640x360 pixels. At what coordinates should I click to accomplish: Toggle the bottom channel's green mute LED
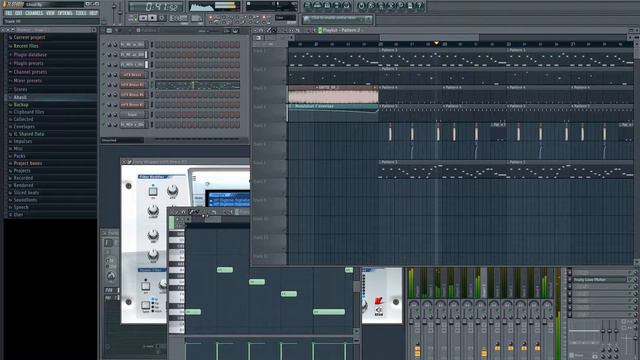tap(104, 125)
